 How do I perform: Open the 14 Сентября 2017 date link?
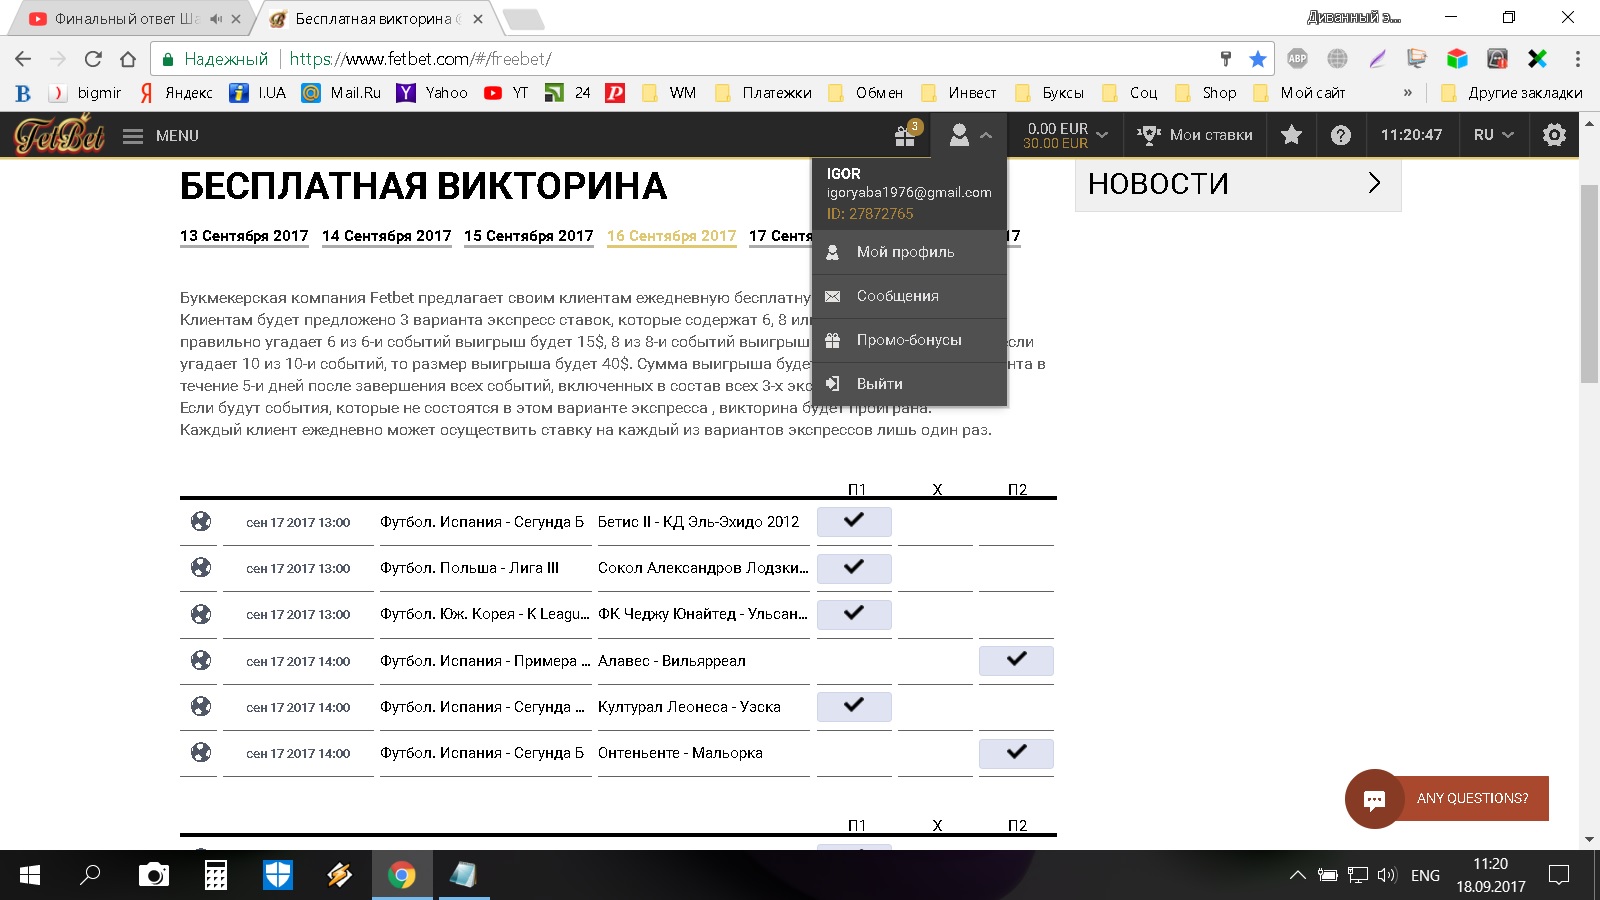pyautogui.click(x=386, y=236)
